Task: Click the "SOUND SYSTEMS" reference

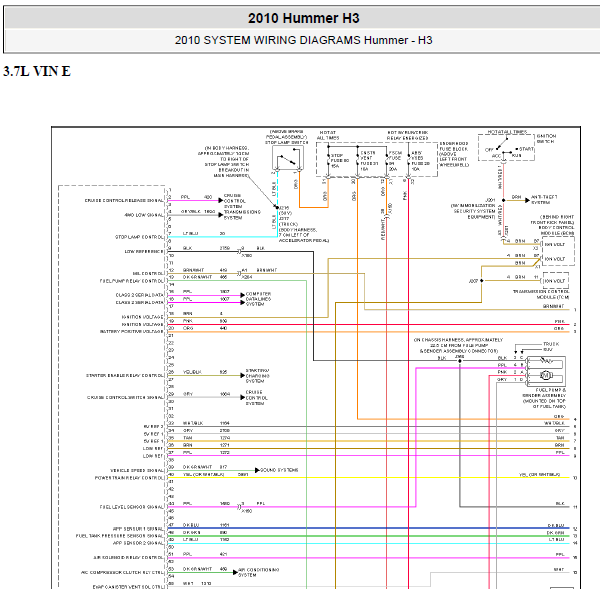Action: (279, 470)
